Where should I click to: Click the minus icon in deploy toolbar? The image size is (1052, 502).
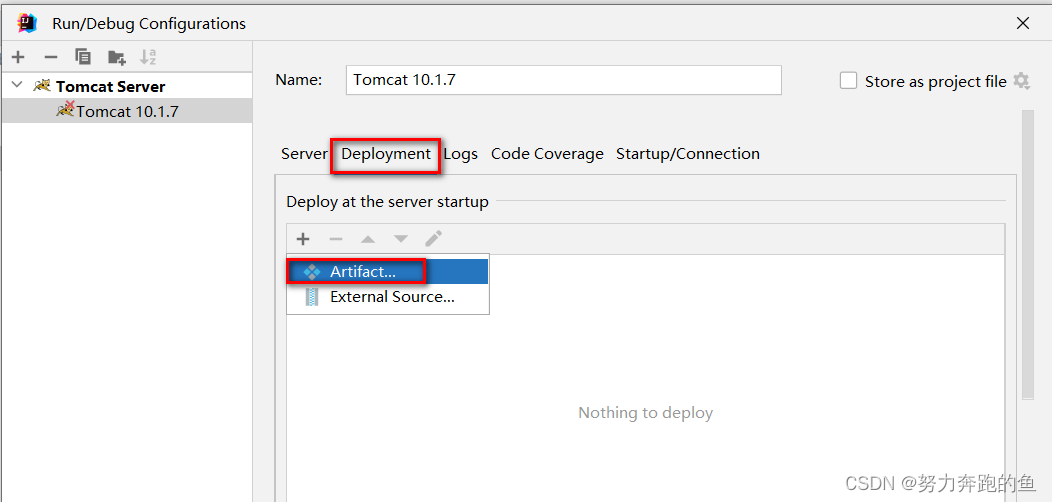(x=336, y=238)
